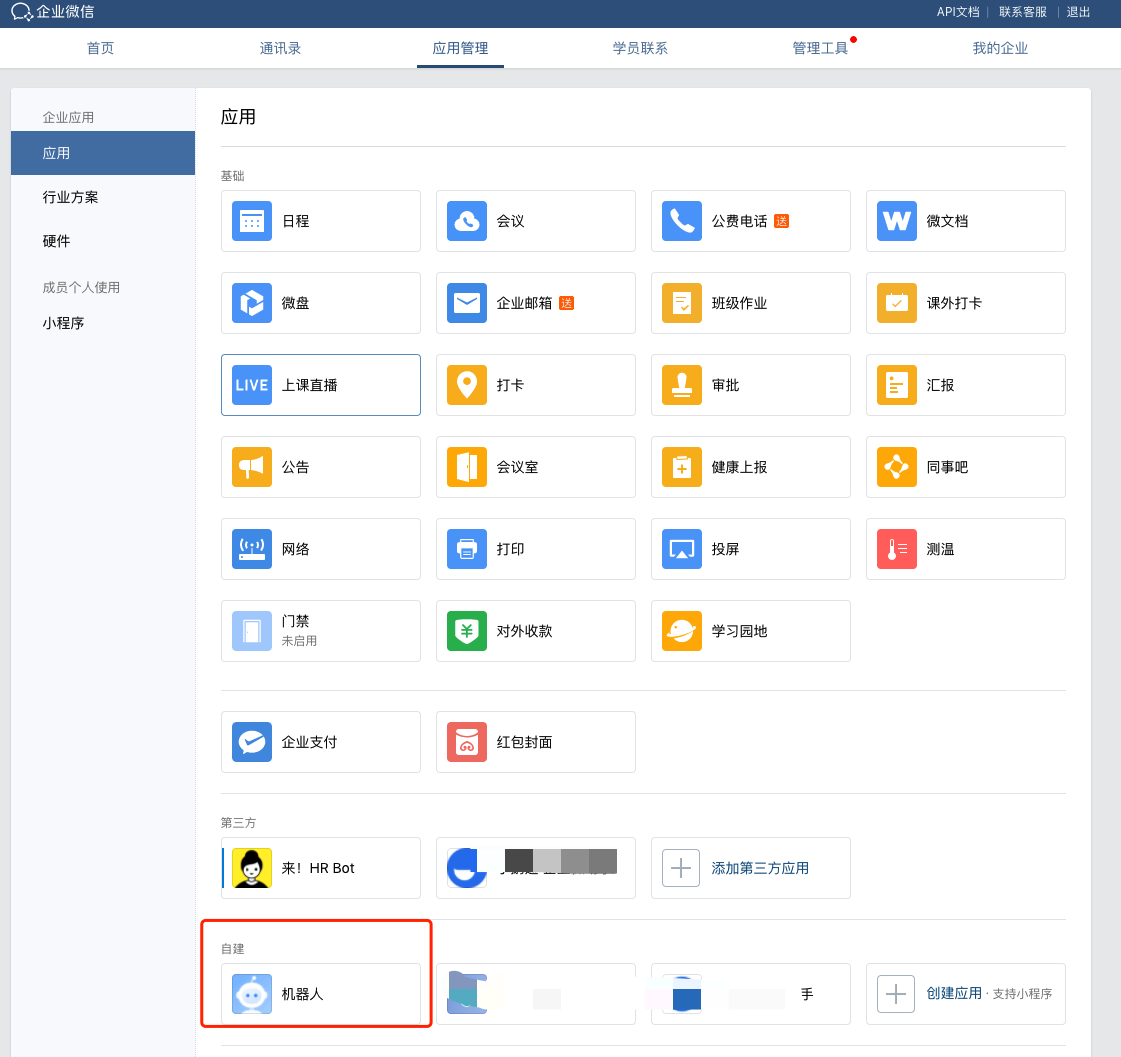Select the 应用管理 tab
This screenshot has width=1121, height=1057.
pos(460,48)
